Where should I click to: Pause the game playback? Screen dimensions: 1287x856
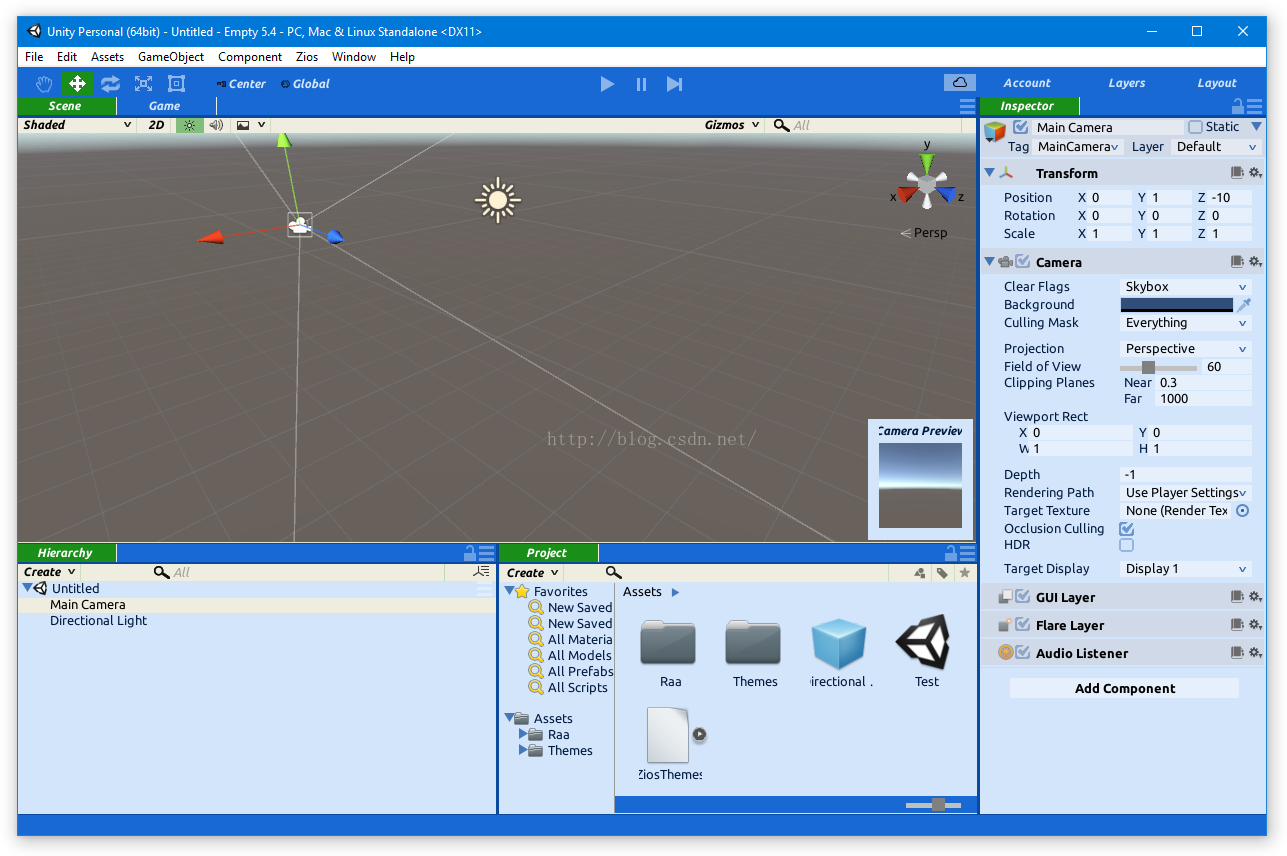click(641, 84)
